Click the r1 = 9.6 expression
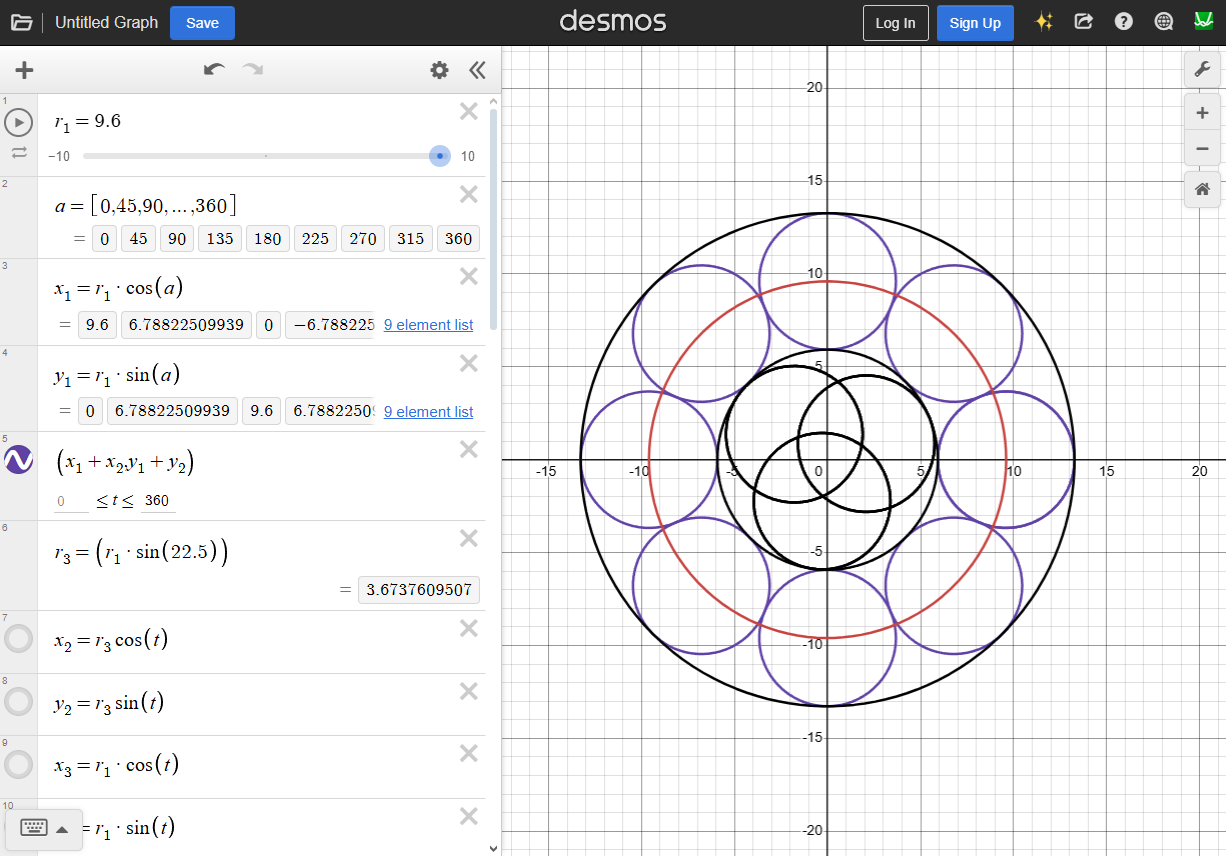 [88, 122]
